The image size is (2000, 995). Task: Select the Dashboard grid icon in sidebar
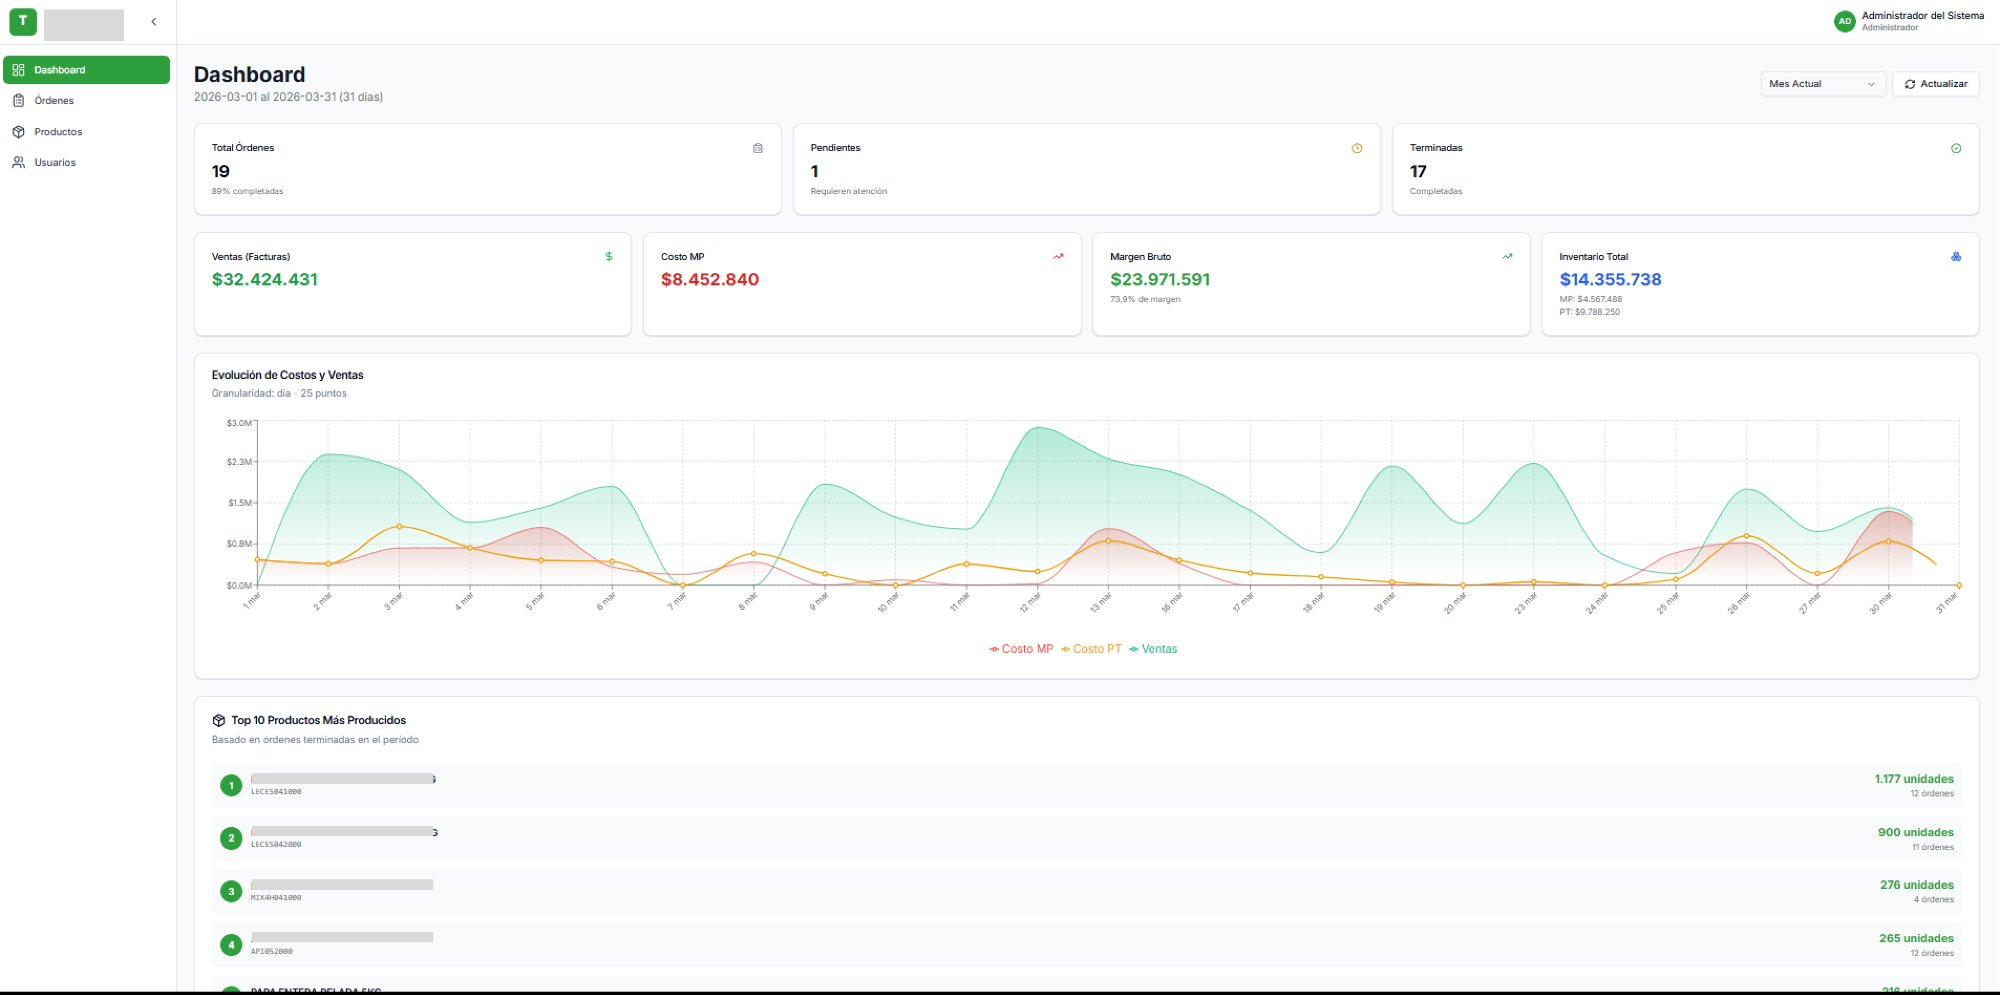coord(18,70)
